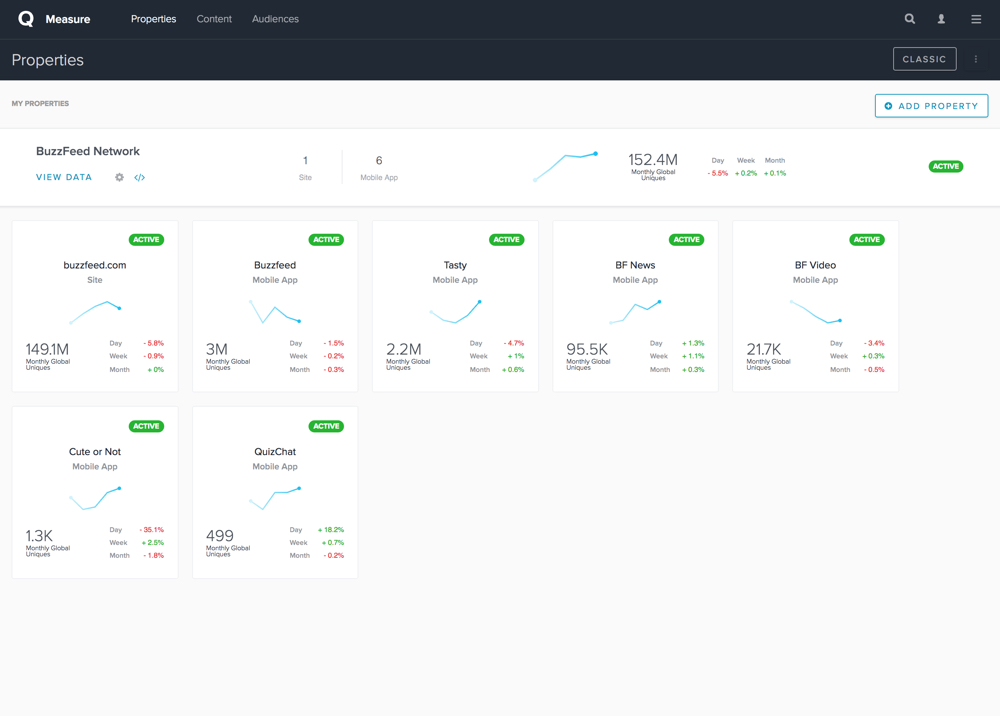The height and width of the screenshot is (716, 1000).
Task: Click the 1.3K uniques value
Action: [39, 536]
